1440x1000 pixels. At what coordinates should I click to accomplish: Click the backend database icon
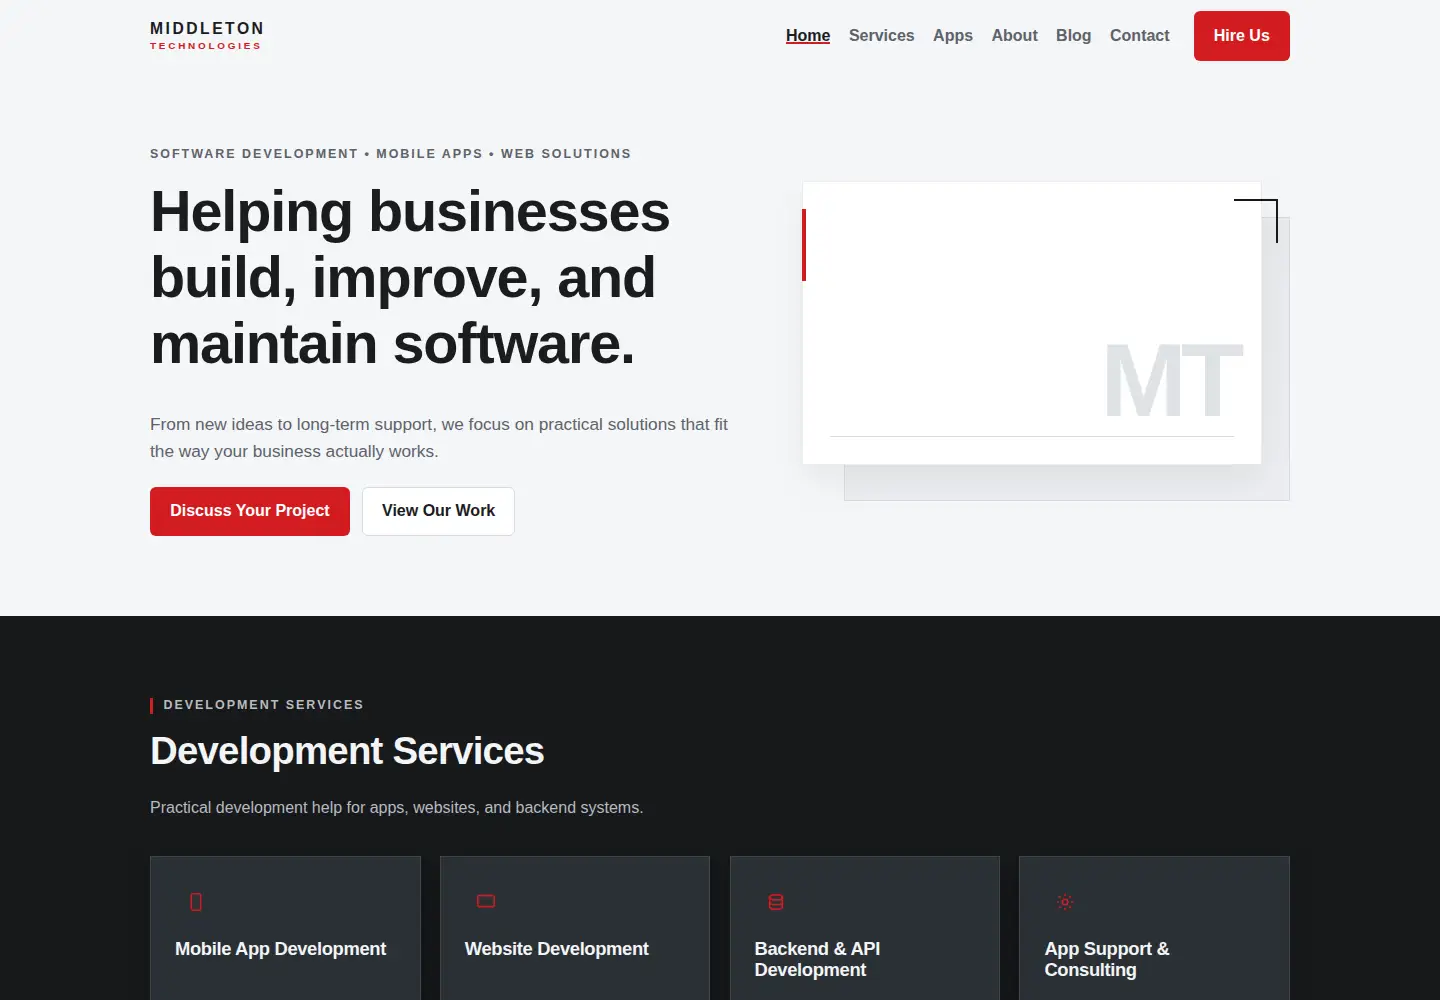tap(776, 902)
